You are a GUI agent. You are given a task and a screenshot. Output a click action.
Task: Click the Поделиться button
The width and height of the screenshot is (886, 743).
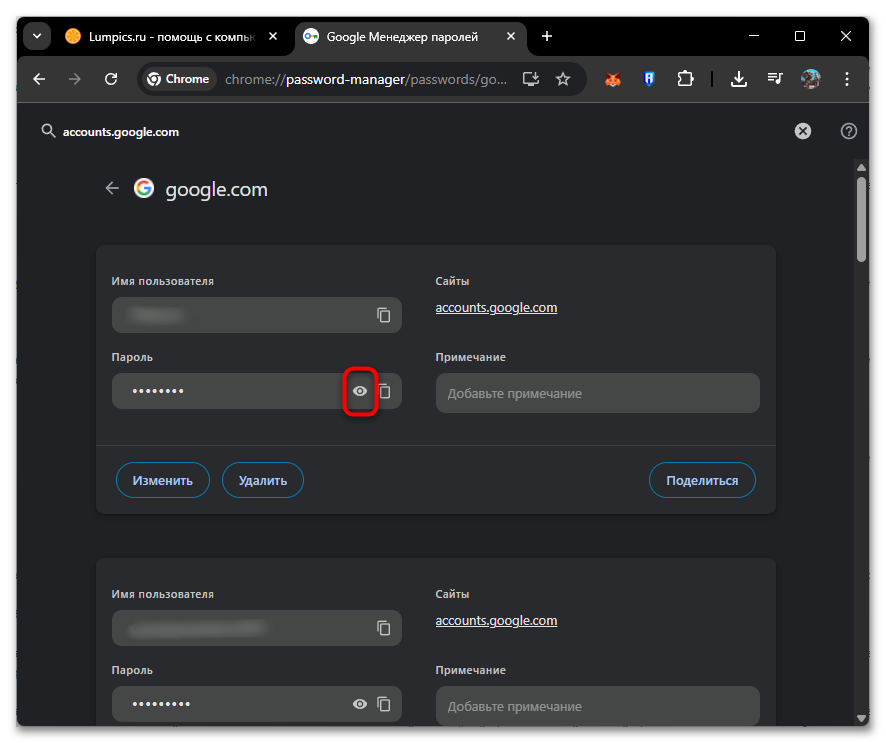tap(702, 480)
